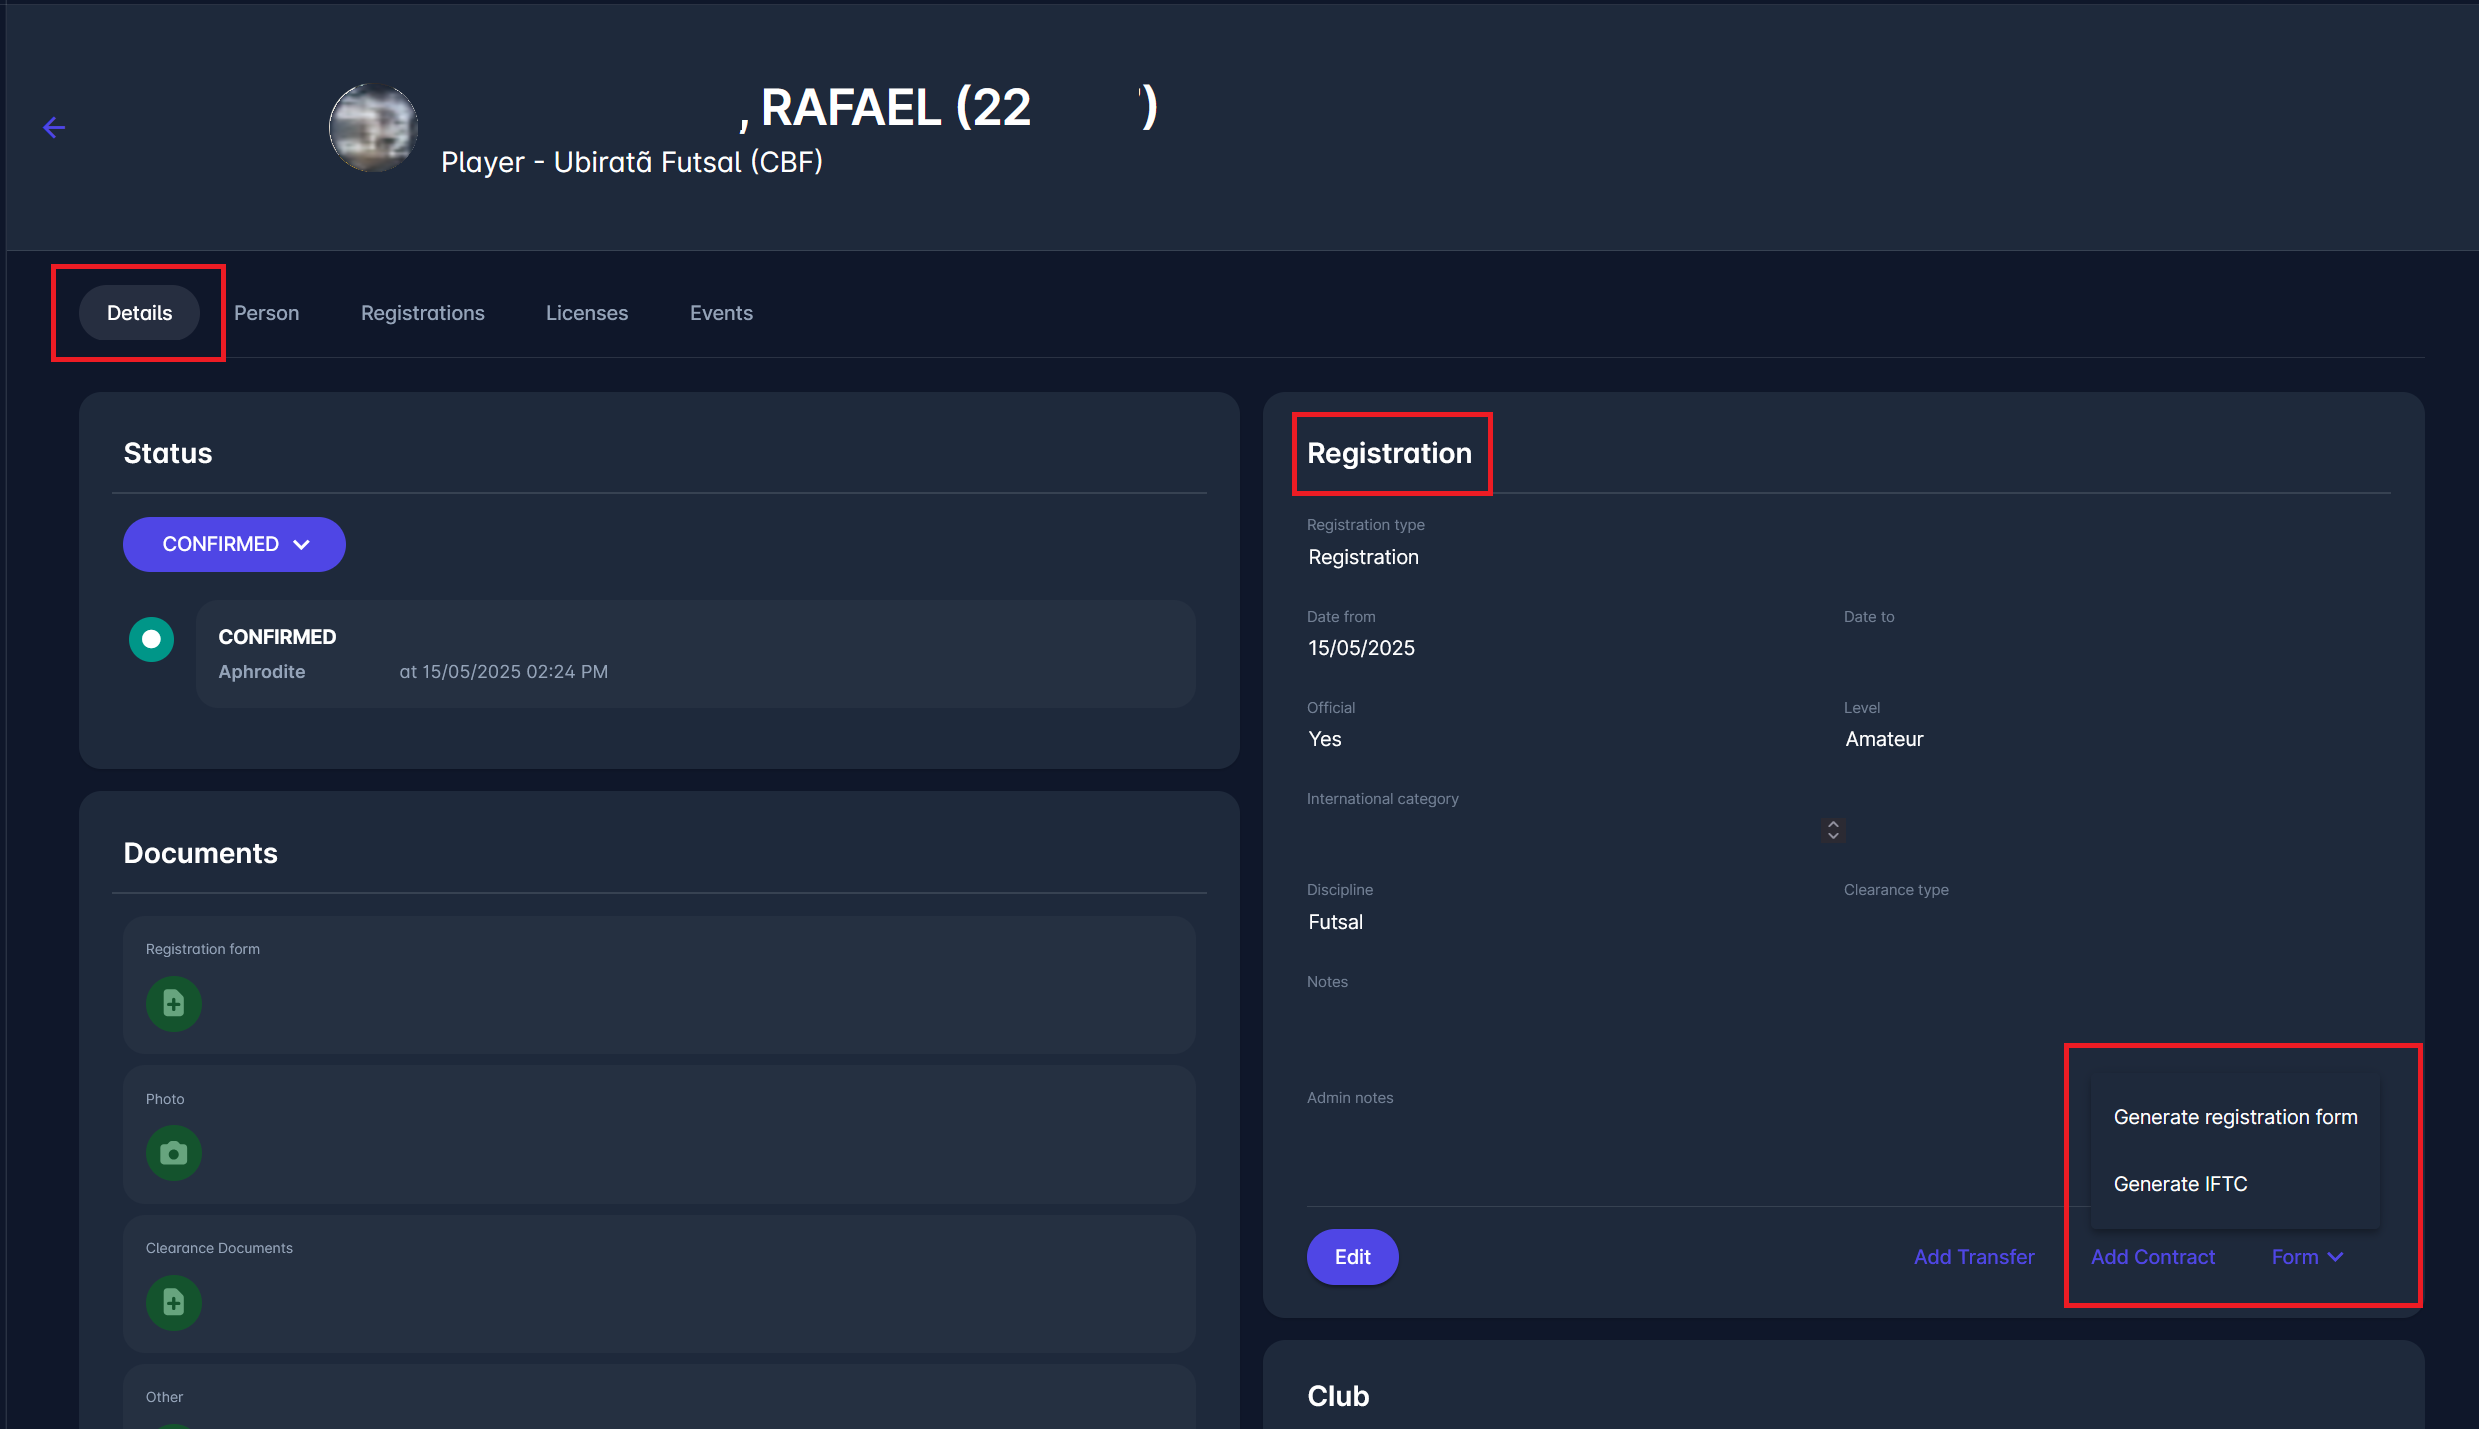Open the Events tab

coord(720,313)
